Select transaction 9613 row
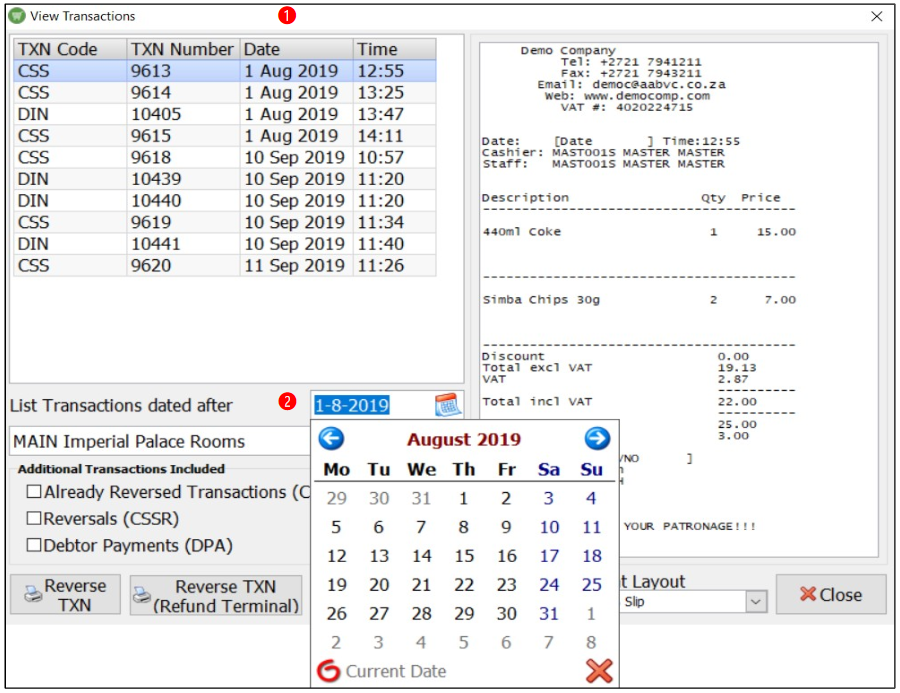Screen dimensions: 900x693 pyautogui.click(x=224, y=71)
